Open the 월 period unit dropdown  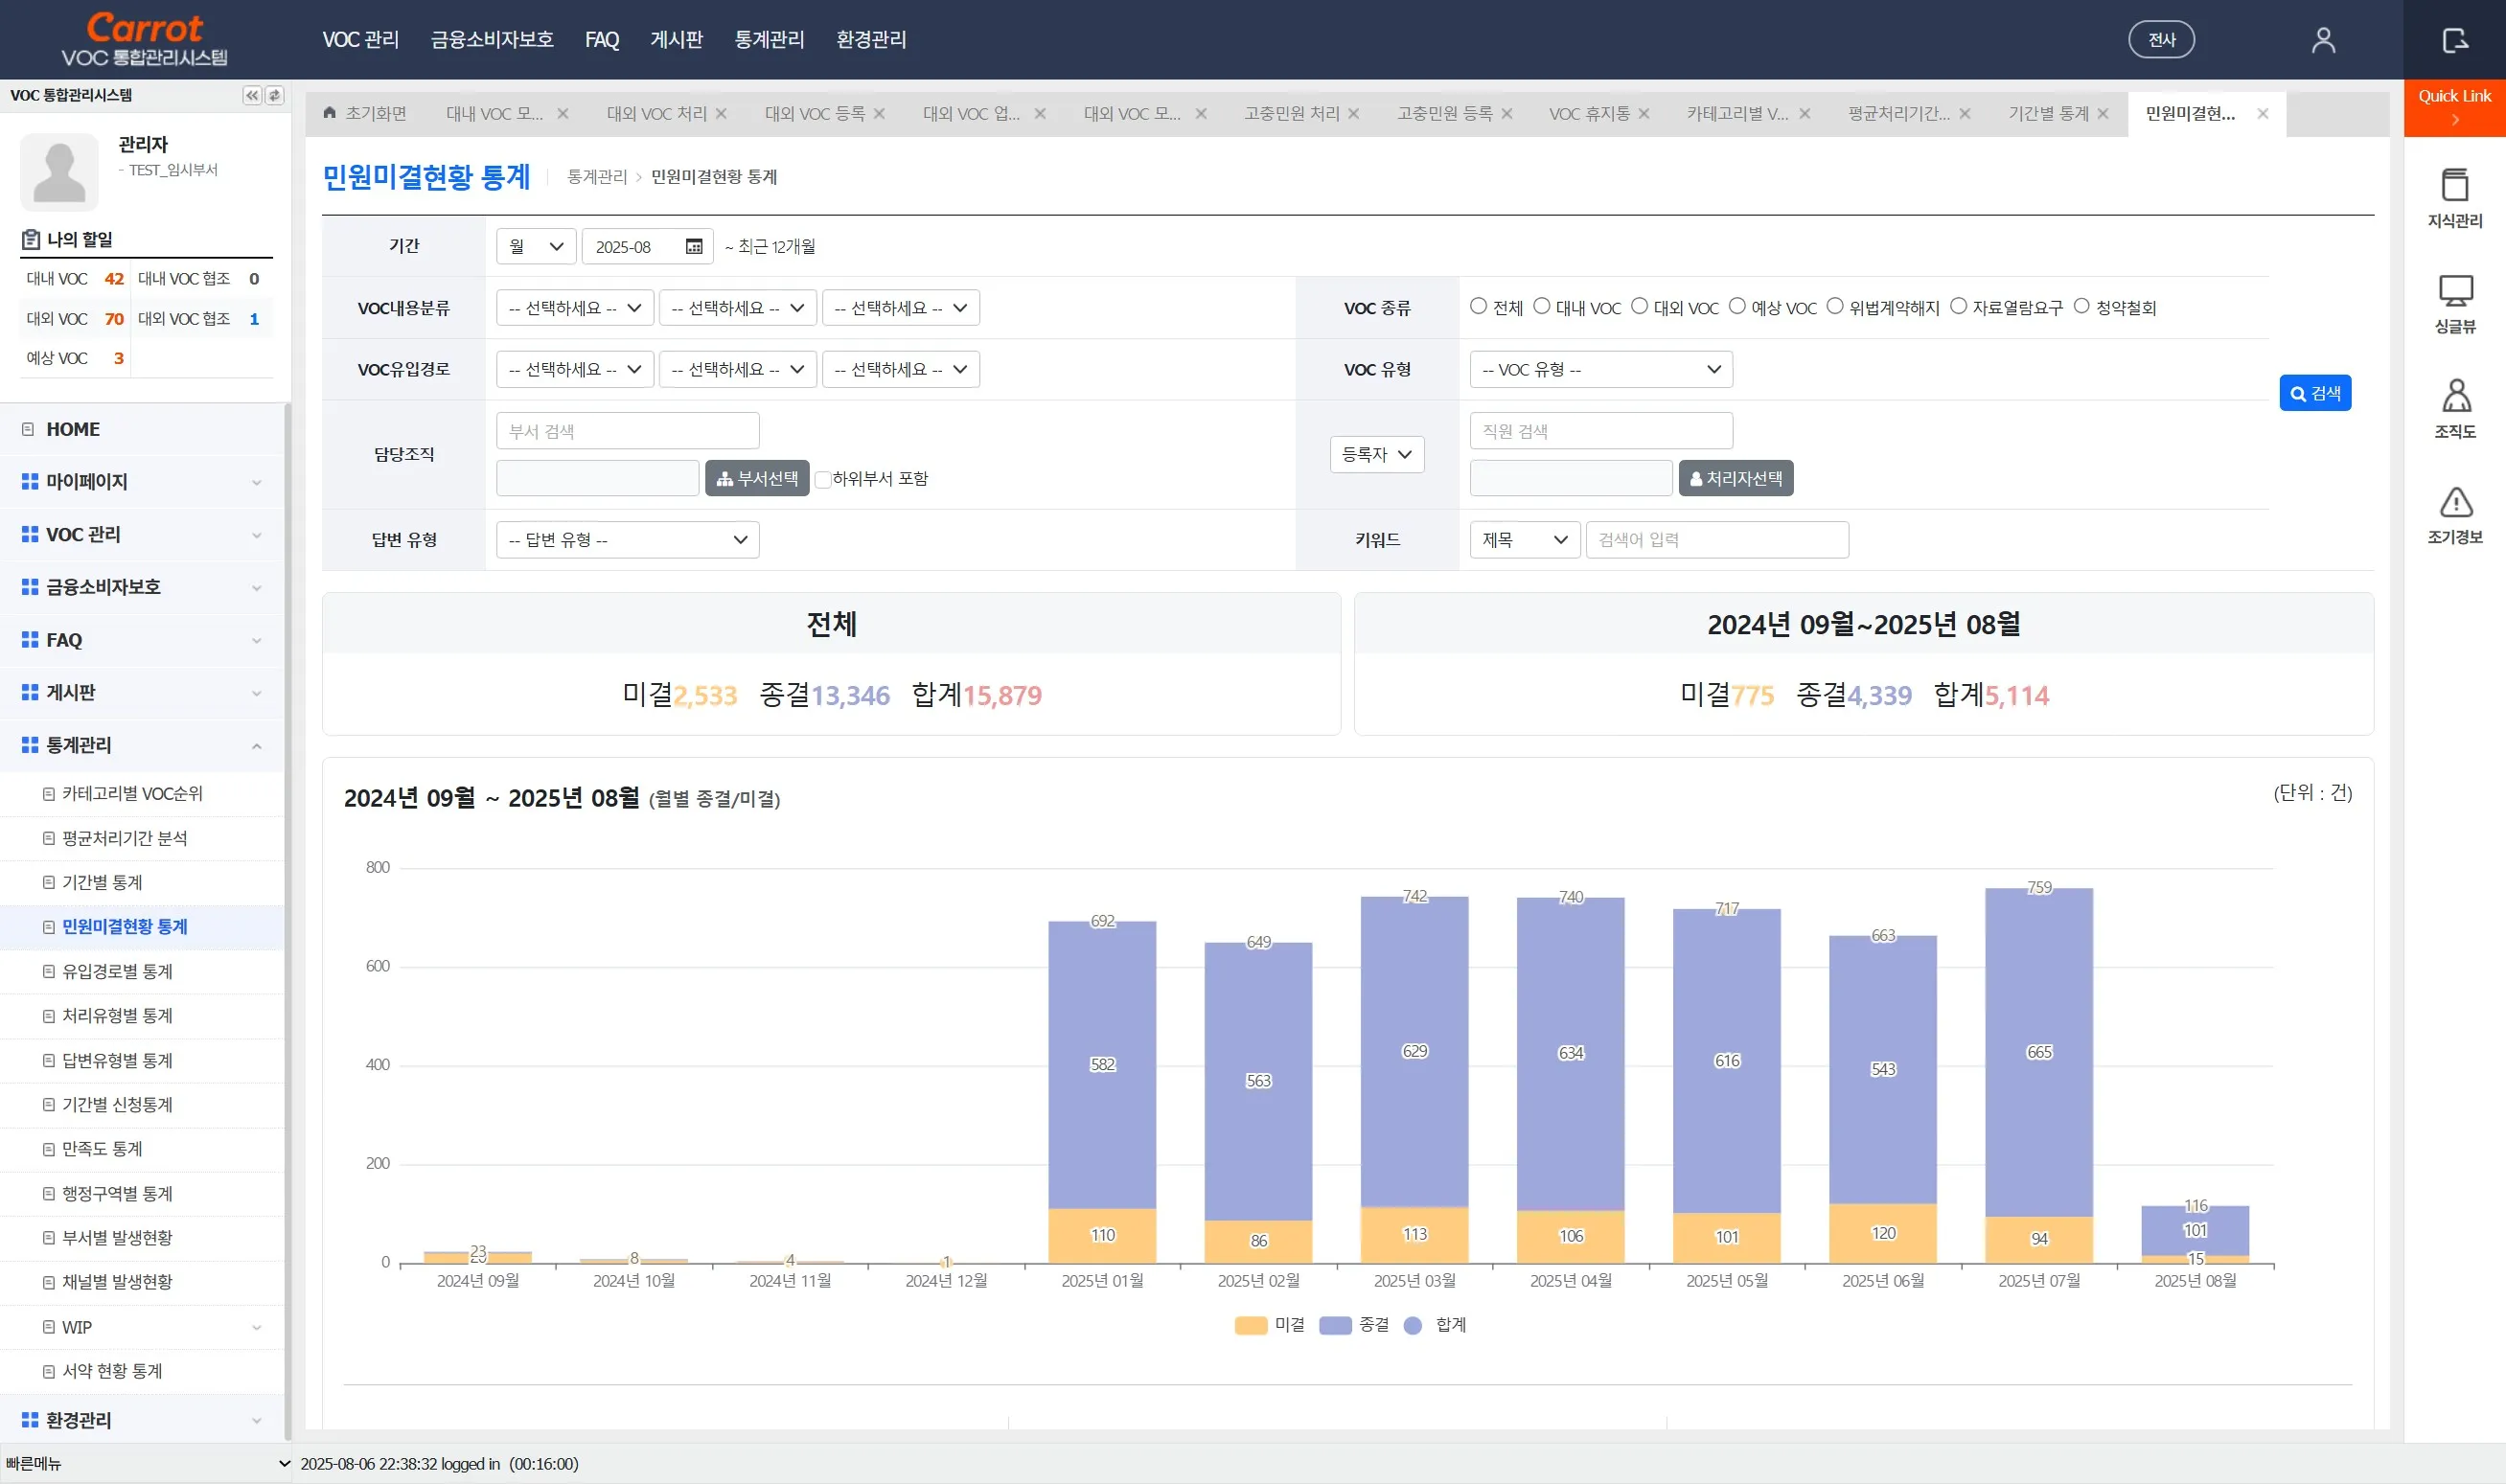tap(536, 247)
